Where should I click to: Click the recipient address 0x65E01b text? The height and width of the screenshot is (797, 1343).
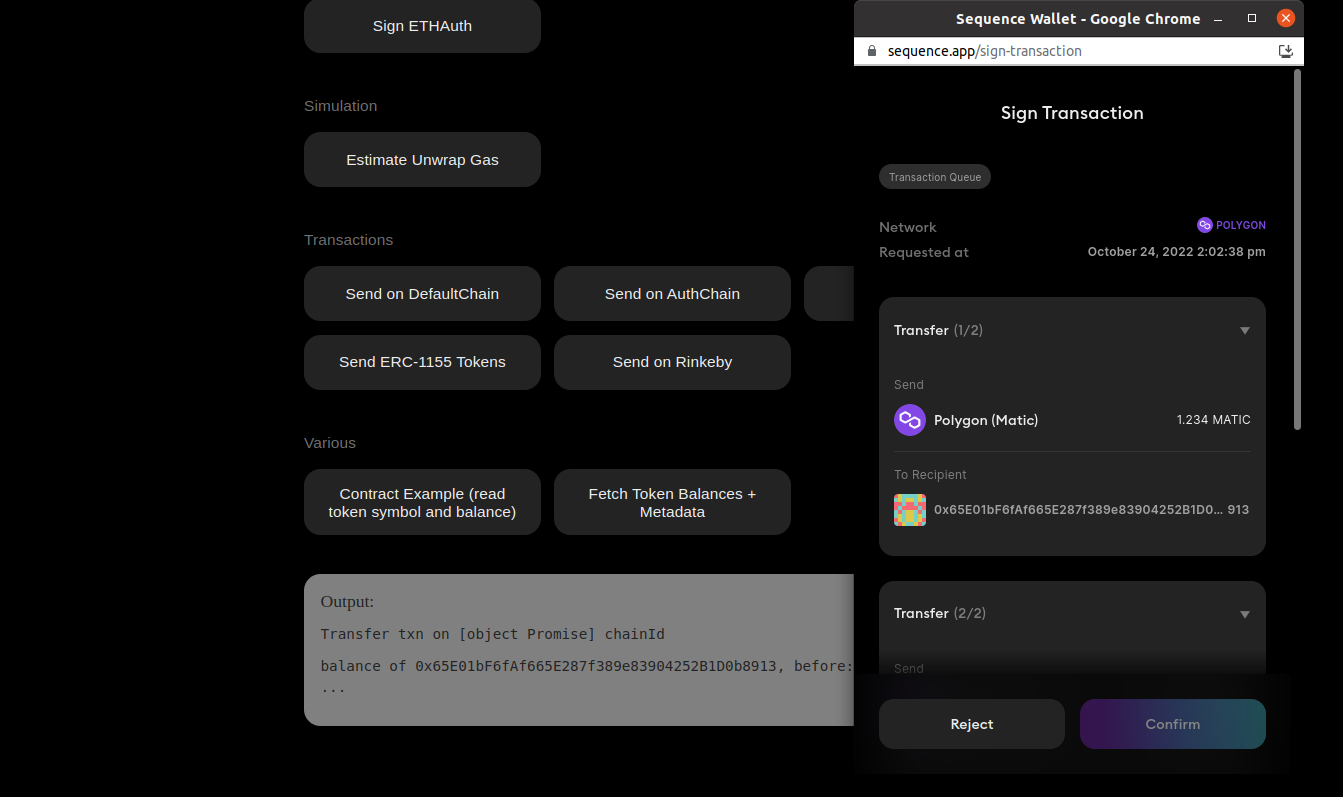[1091, 510]
